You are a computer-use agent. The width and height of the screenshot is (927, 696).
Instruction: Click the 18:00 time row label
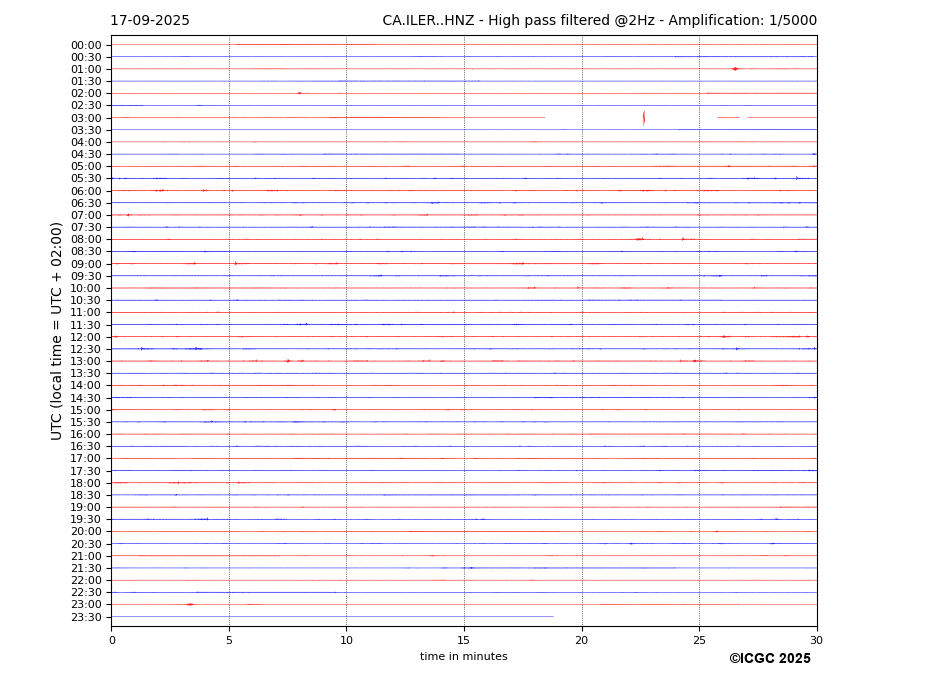tap(86, 484)
